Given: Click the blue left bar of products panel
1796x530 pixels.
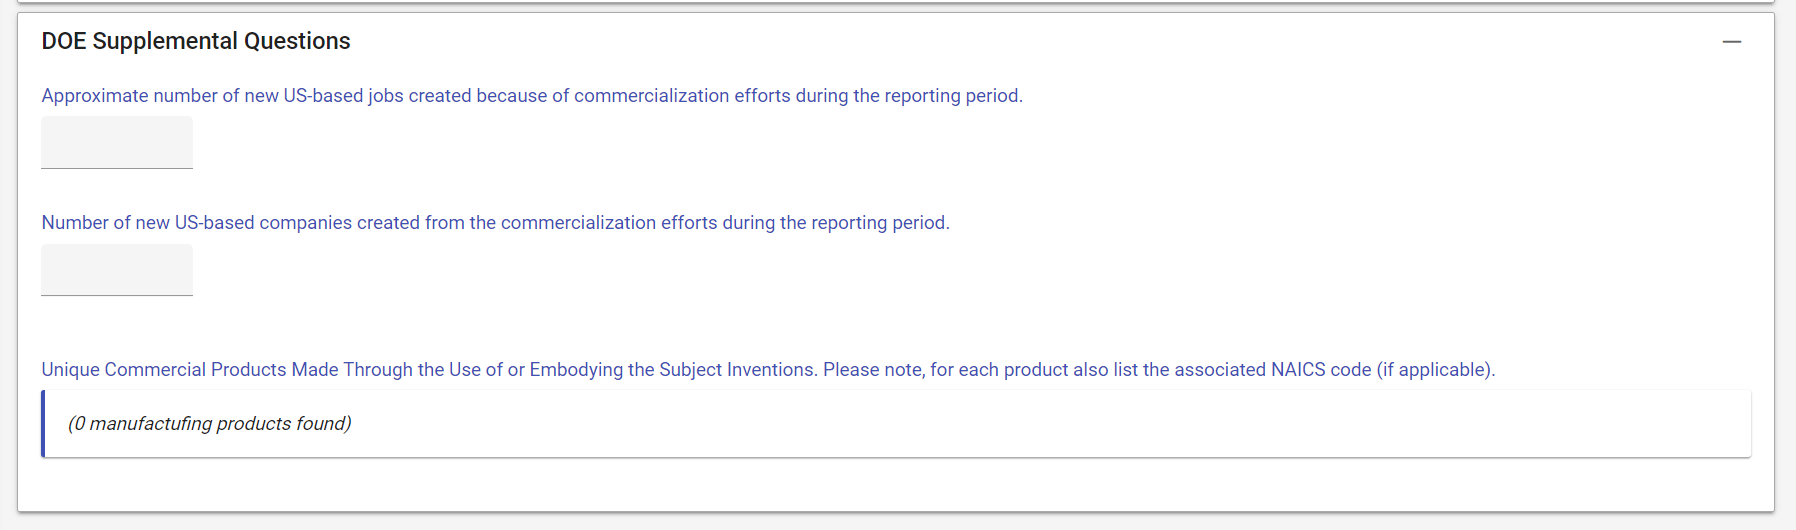Looking at the screenshot, I should (x=43, y=424).
